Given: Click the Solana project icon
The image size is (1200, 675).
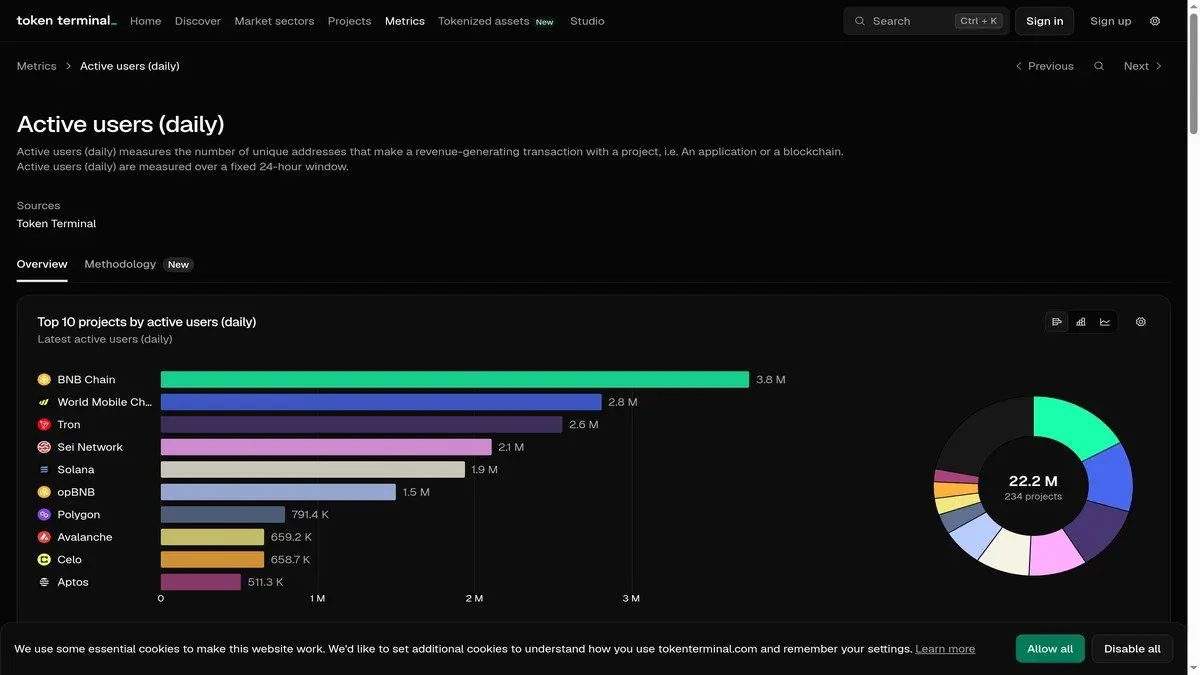Looking at the screenshot, I should [x=44, y=470].
